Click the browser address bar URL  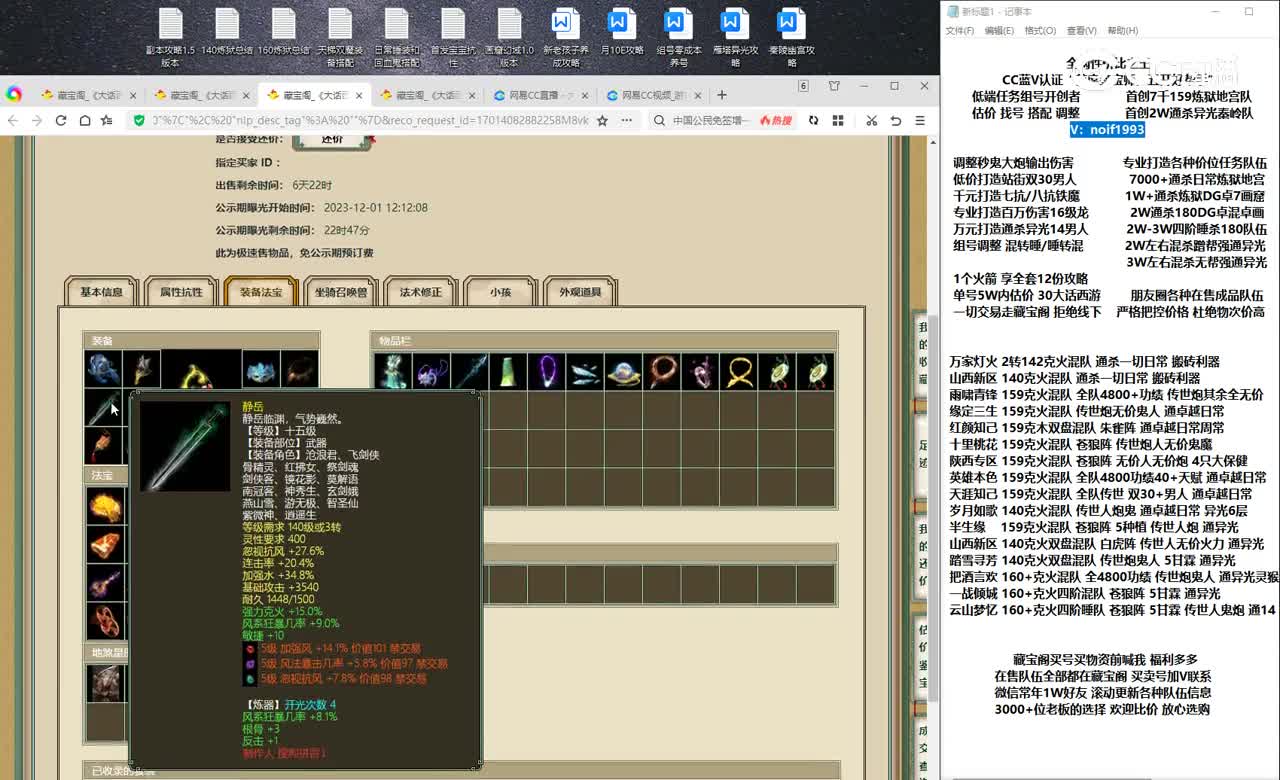coord(370,120)
